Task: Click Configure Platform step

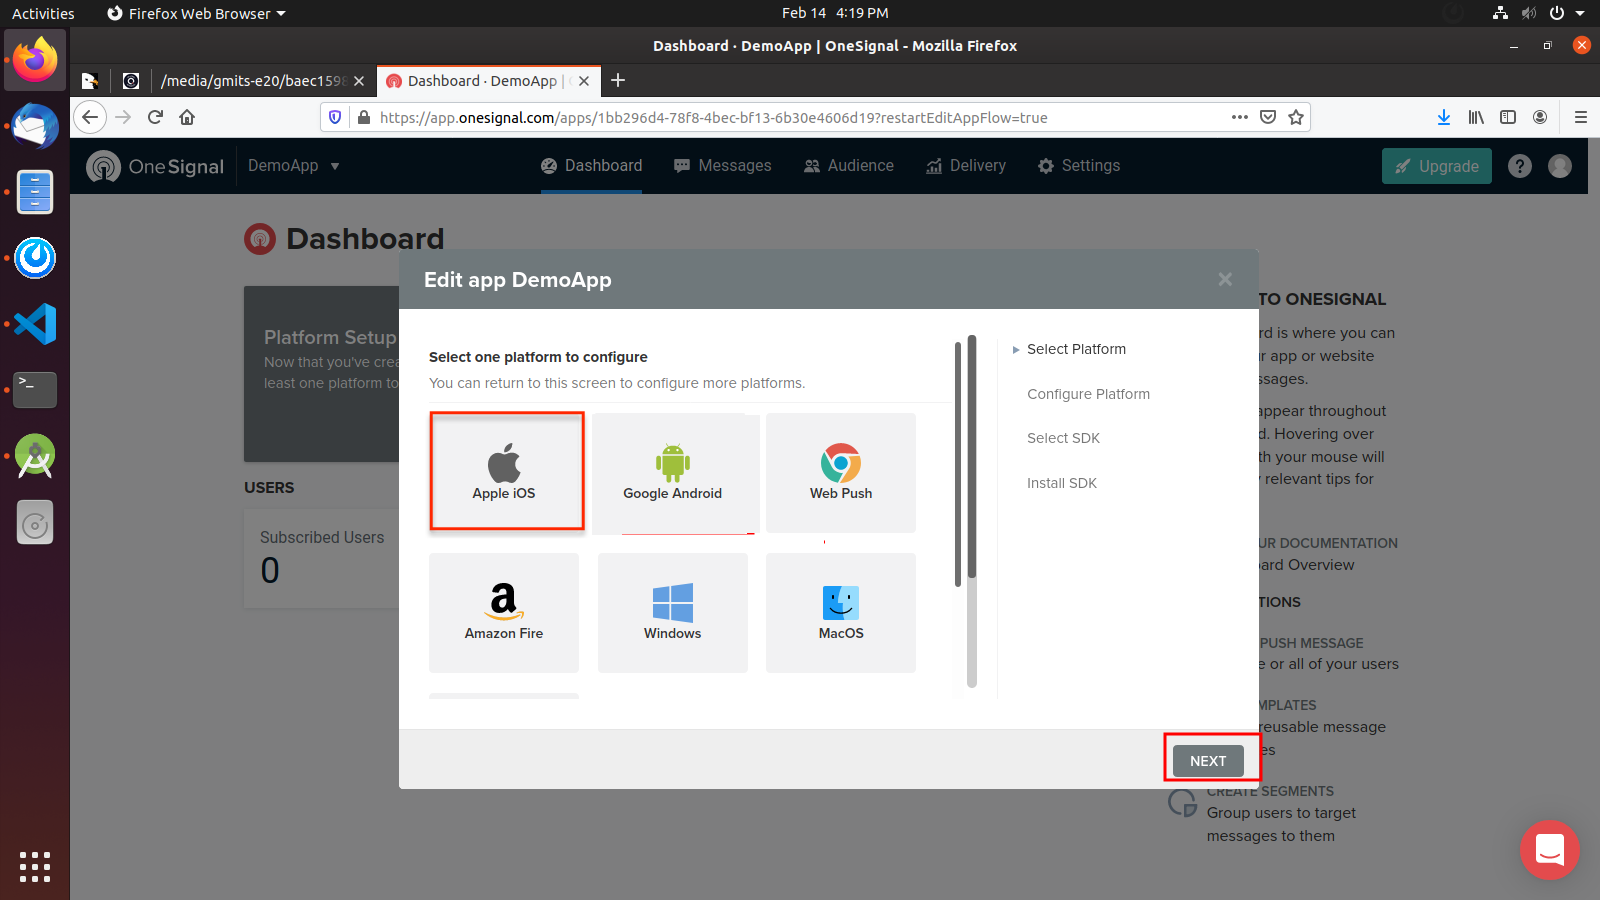Action: pyautogui.click(x=1088, y=394)
